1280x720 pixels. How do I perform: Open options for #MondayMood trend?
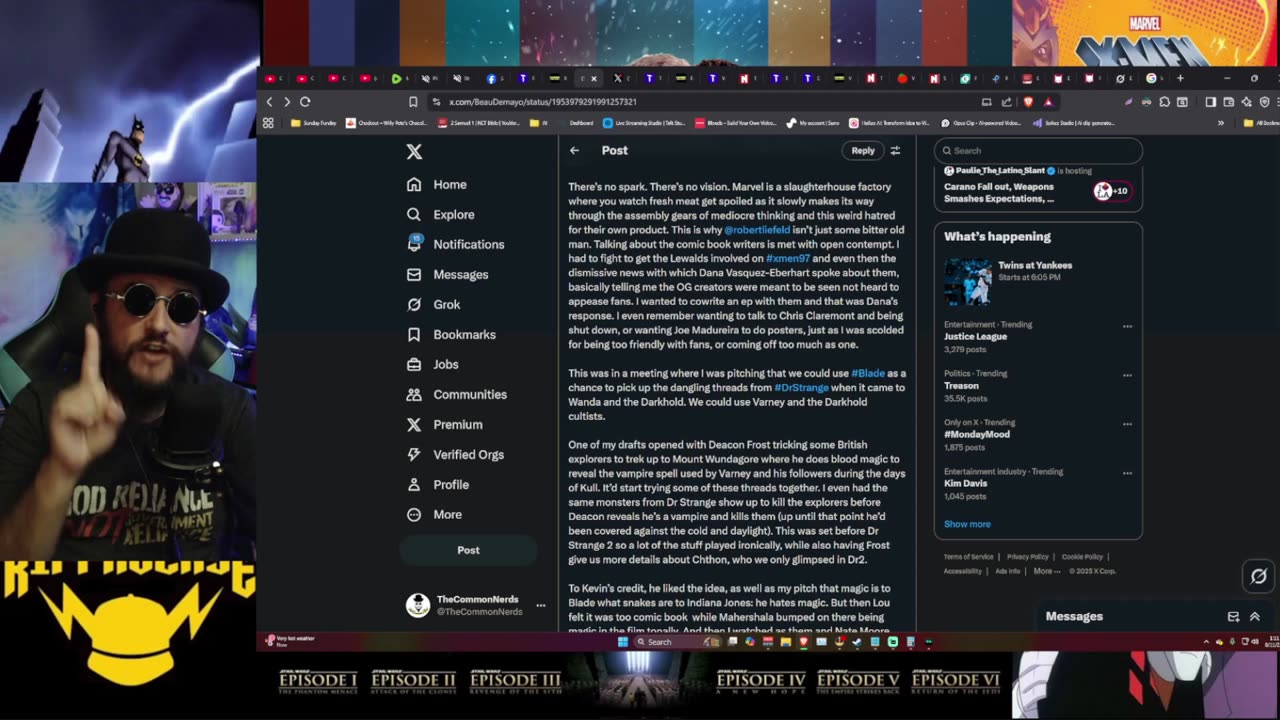point(1127,424)
